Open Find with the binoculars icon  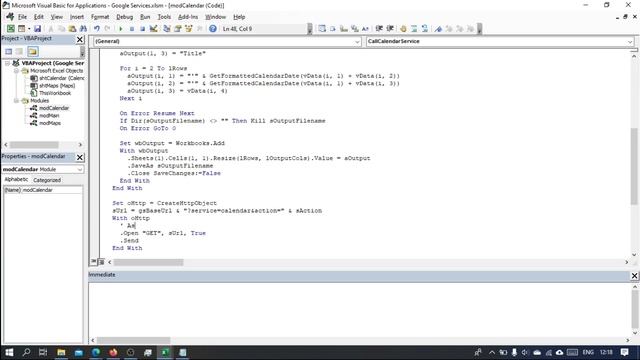click(83, 29)
